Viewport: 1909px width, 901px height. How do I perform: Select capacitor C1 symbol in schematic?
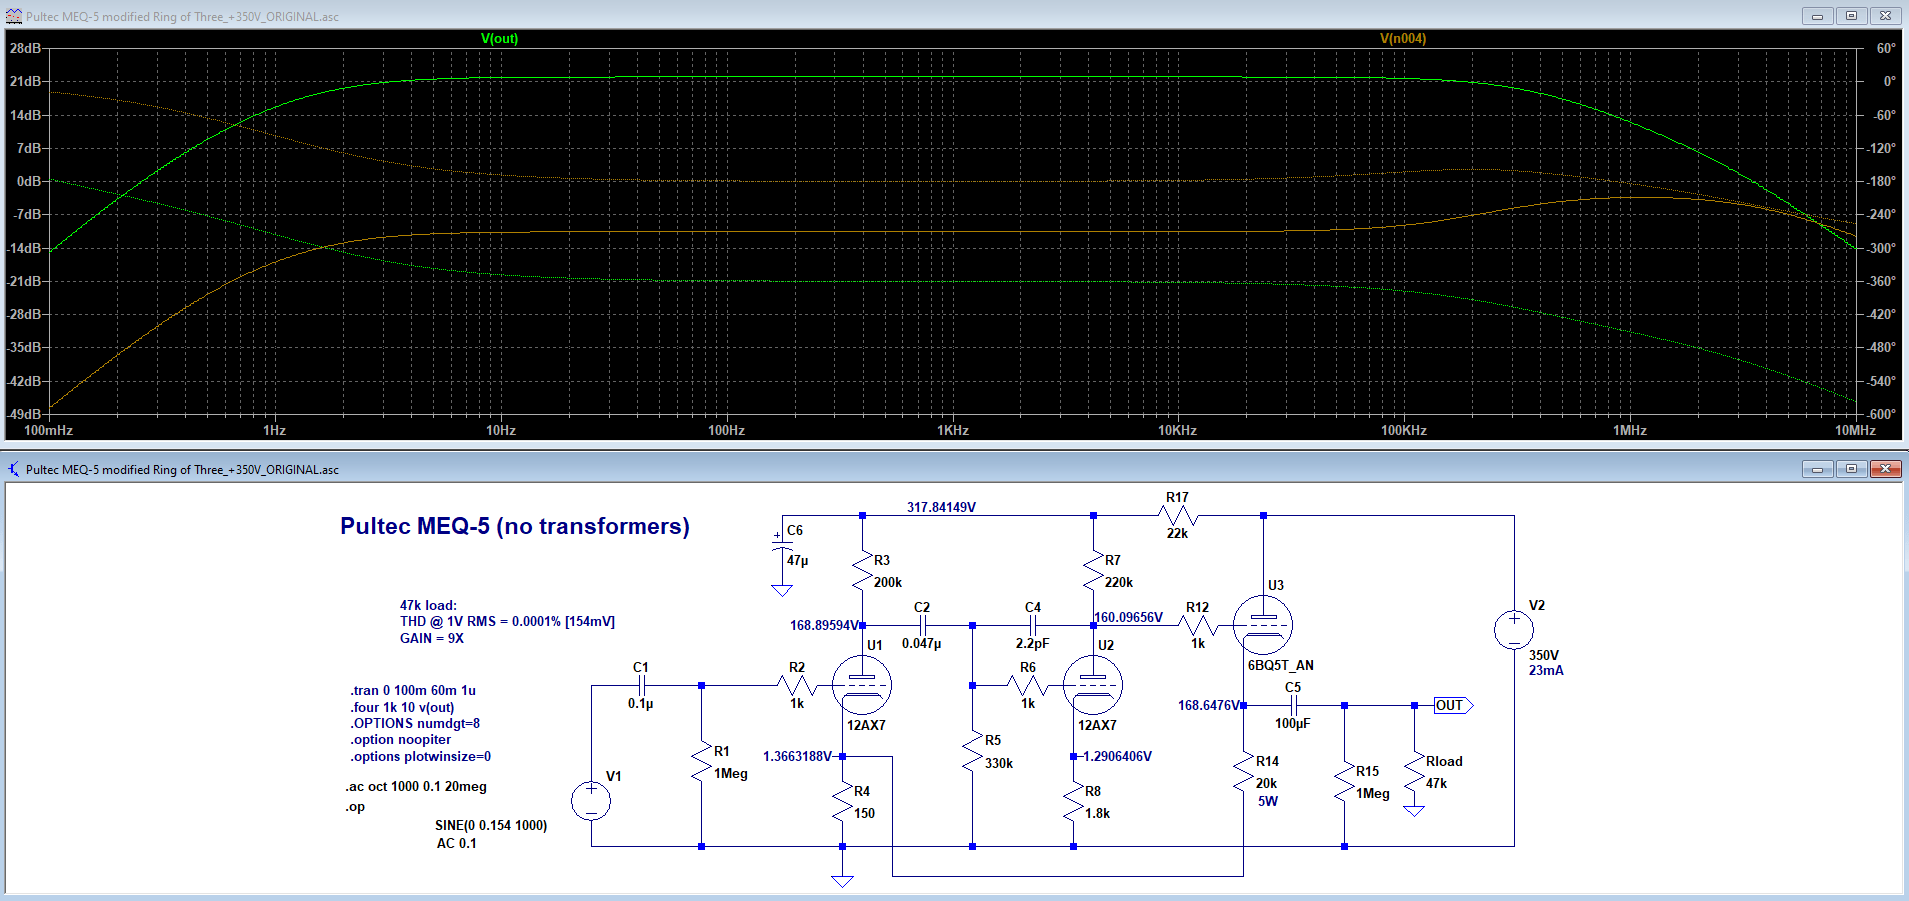click(x=641, y=685)
